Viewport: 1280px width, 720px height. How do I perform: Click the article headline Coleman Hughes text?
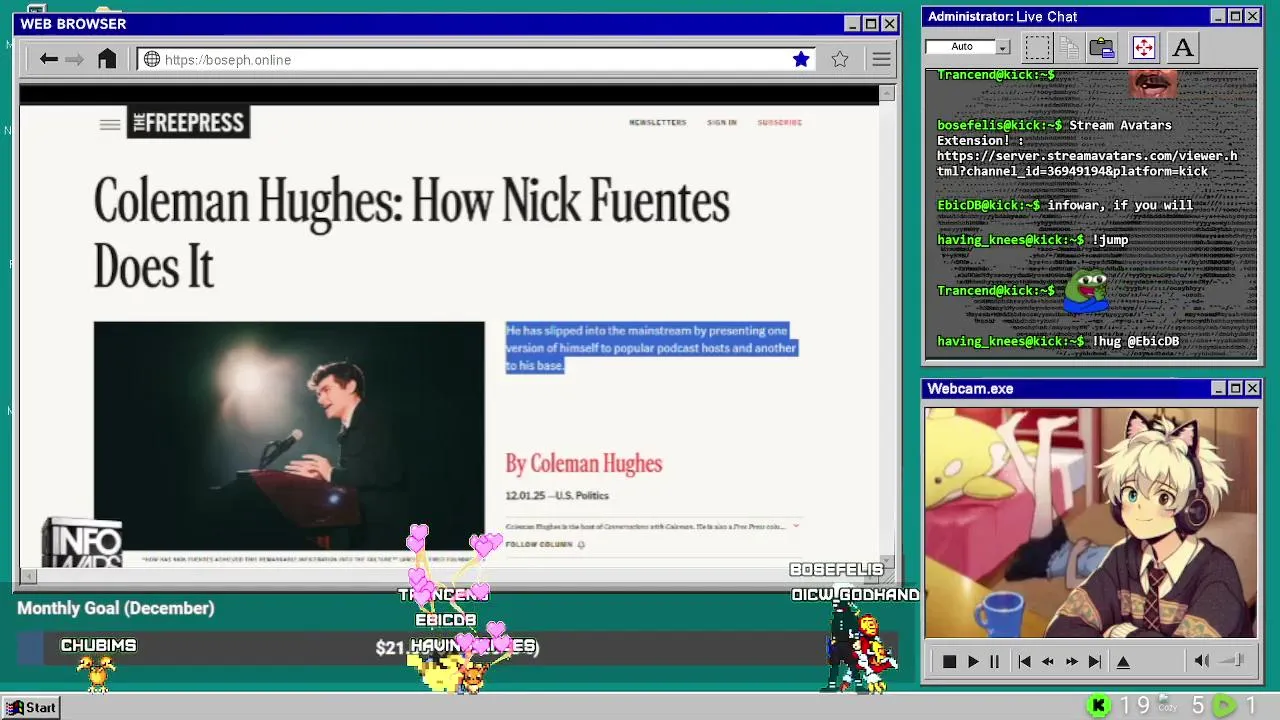pyautogui.click(x=411, y=235)
